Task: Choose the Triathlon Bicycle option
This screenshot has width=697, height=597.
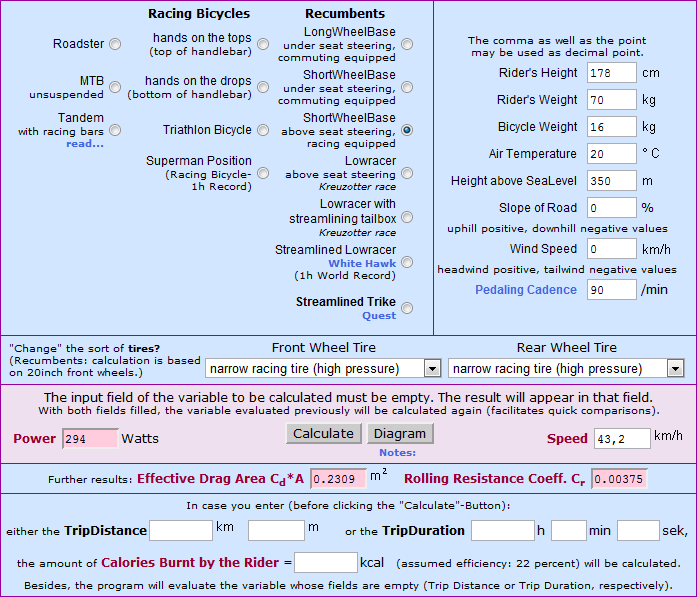Action: point(263,130)
